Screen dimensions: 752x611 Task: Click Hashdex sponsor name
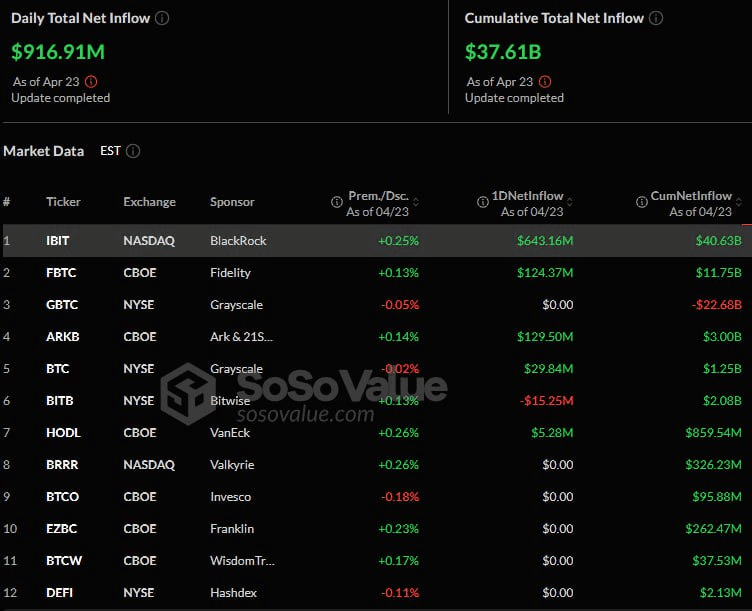(x=234, y=593)
